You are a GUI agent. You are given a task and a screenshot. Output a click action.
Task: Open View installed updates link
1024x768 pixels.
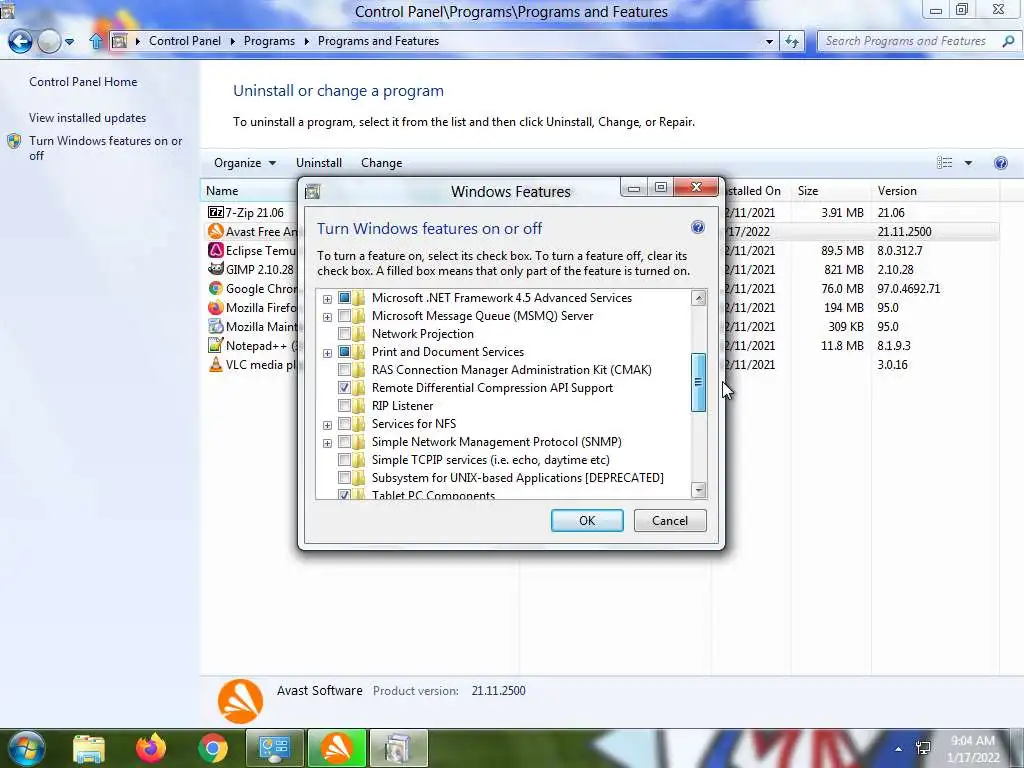tap(88, 118)
